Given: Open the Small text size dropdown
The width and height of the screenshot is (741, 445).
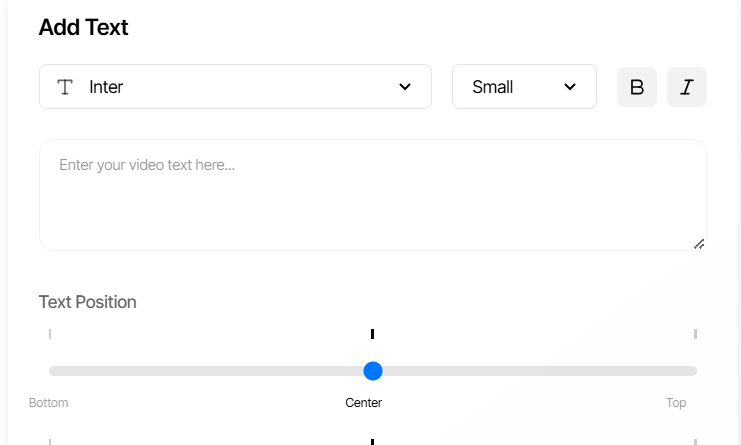Looking at the screenshot, I should tap(524, 87).
